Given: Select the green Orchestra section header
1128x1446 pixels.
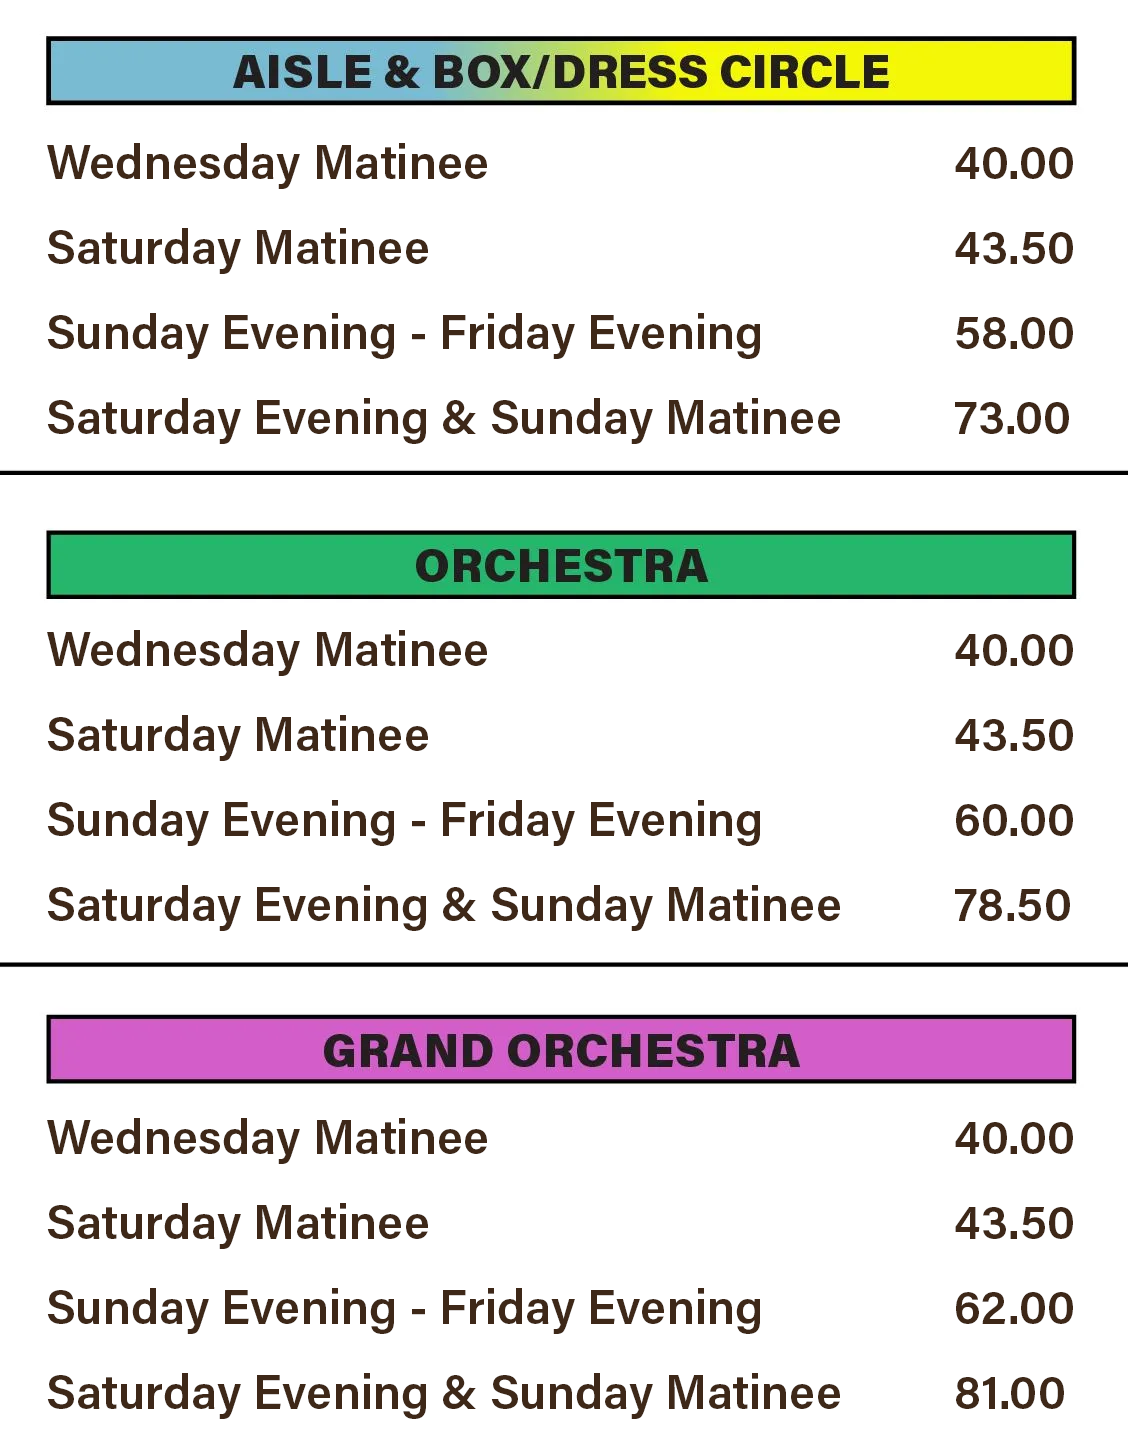Looking at the screenshot, I should [x=561, y=566].
